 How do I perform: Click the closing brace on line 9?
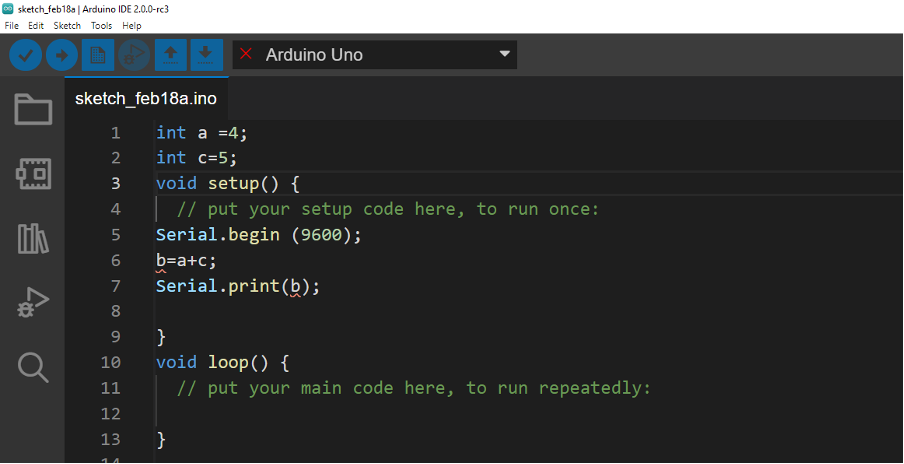pyautogui.click(x=161, y=337)
